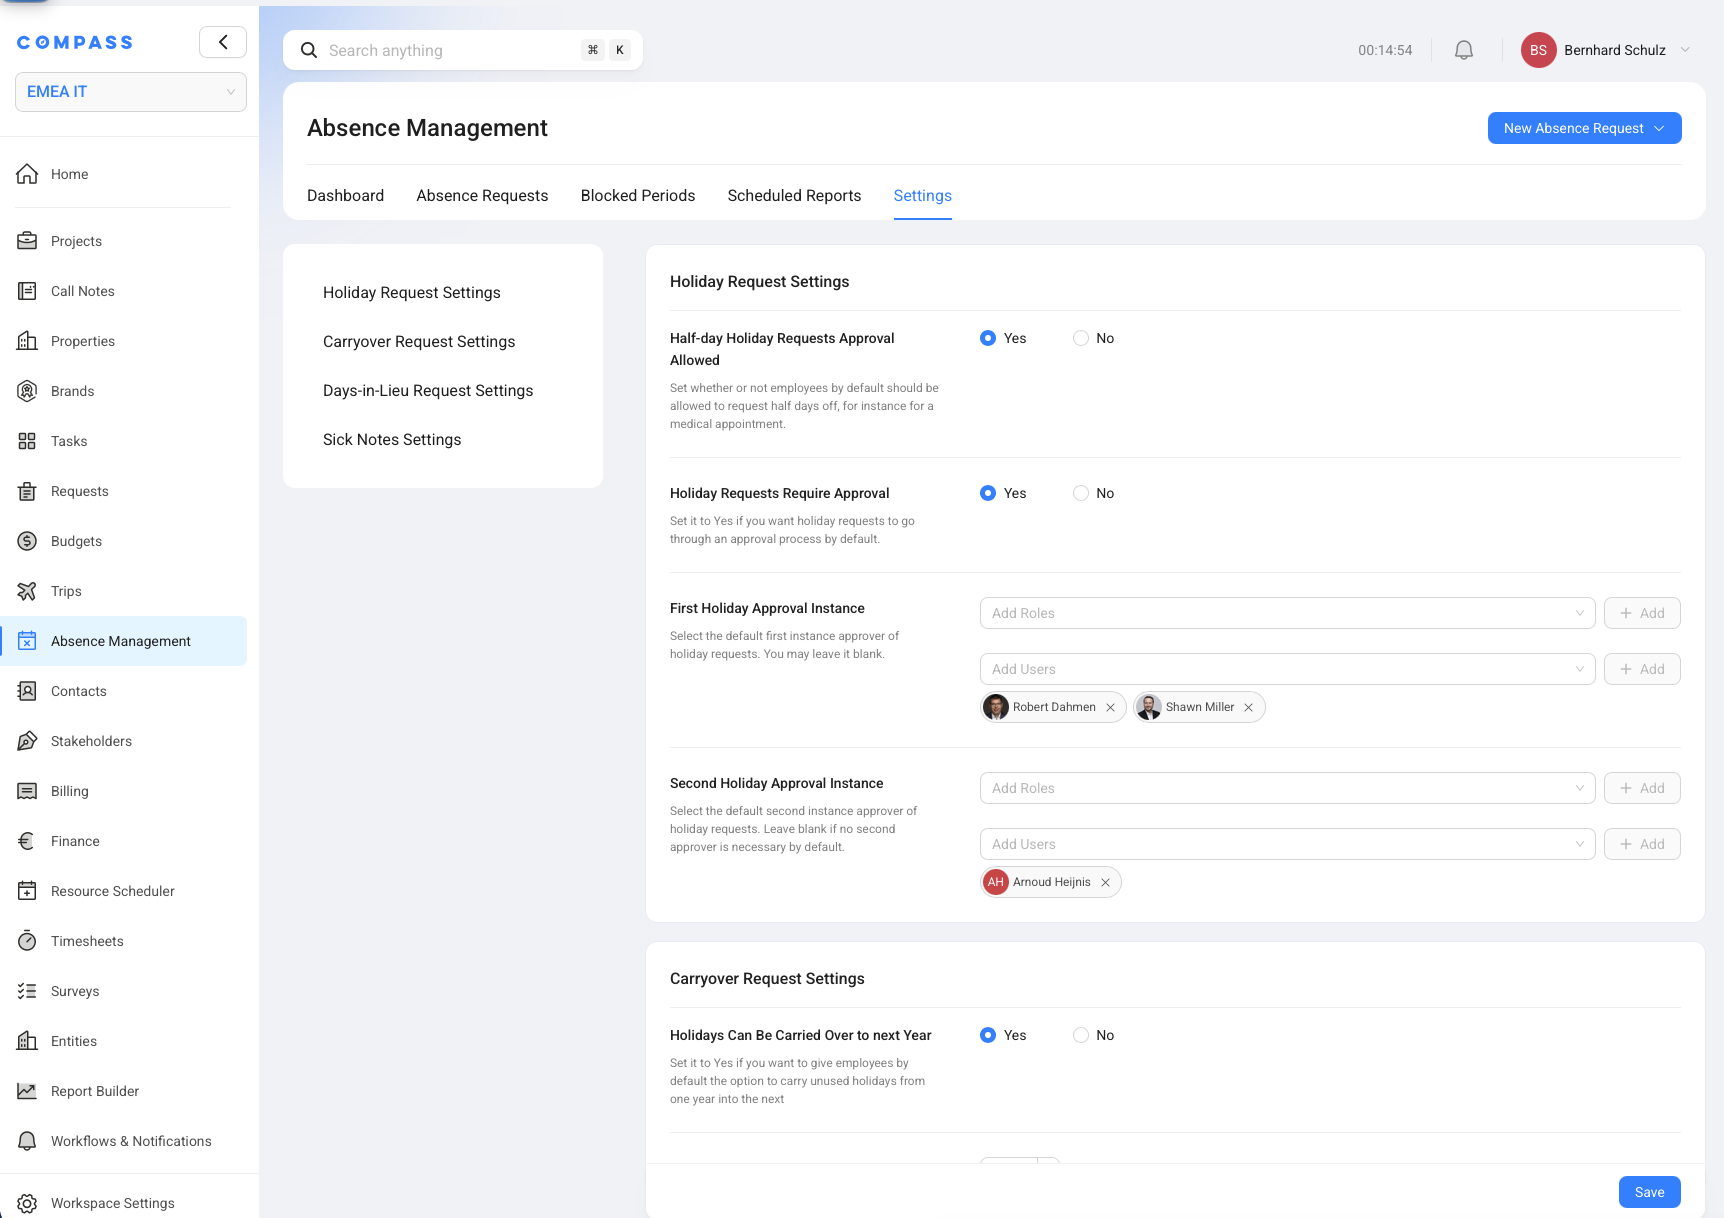Click the COMPASS logo

click(x=75, y=42)
